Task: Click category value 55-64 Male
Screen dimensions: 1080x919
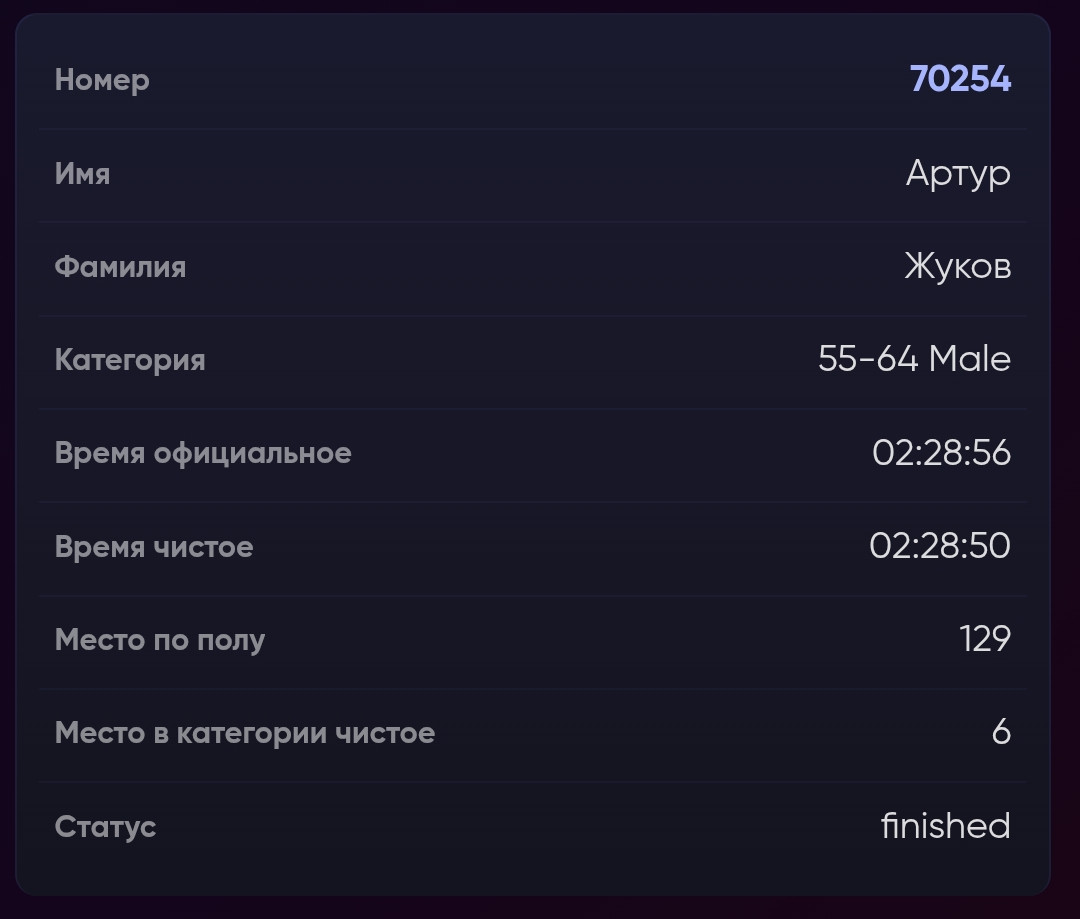Action: point(915,359)
